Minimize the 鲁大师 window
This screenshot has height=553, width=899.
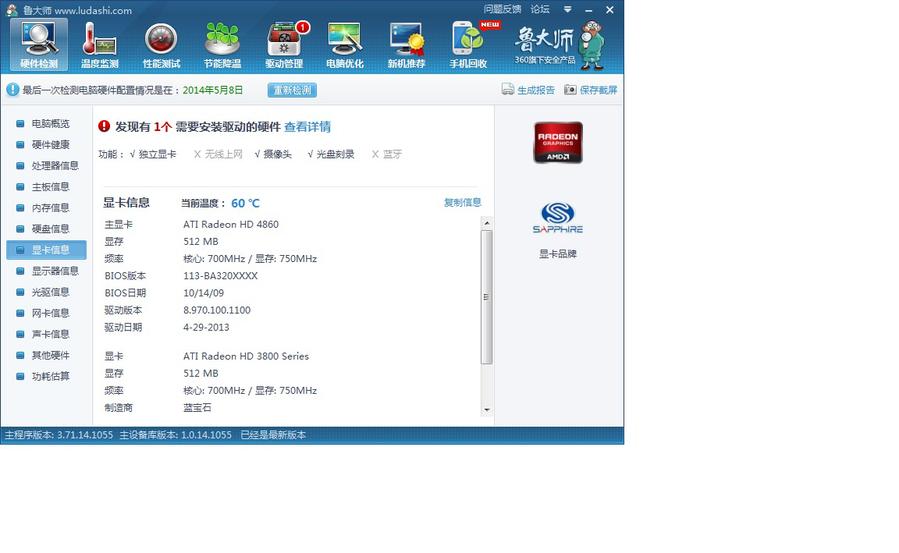tap(588, 10)
